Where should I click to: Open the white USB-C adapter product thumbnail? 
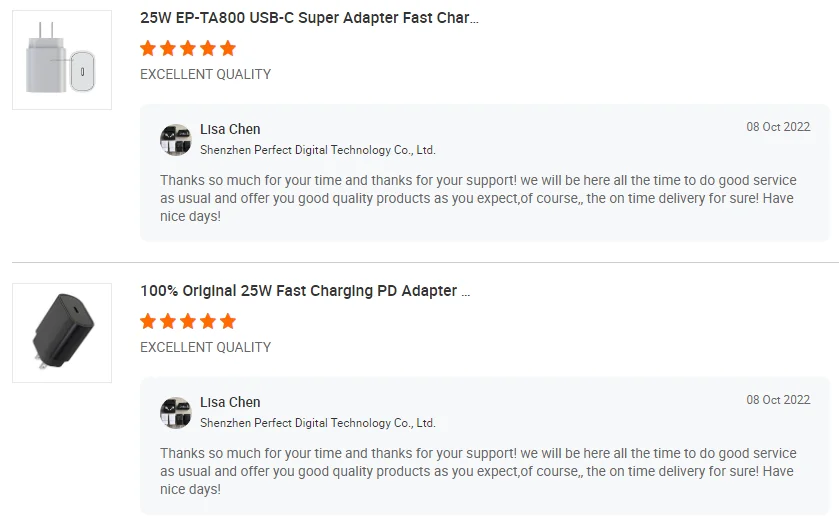(x=62, y=60)
